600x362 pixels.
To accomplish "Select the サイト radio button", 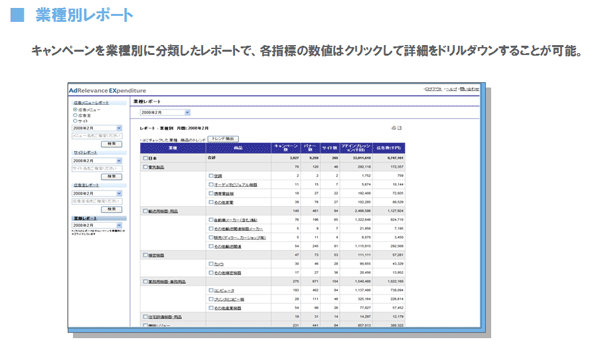I will click(75, 121).
